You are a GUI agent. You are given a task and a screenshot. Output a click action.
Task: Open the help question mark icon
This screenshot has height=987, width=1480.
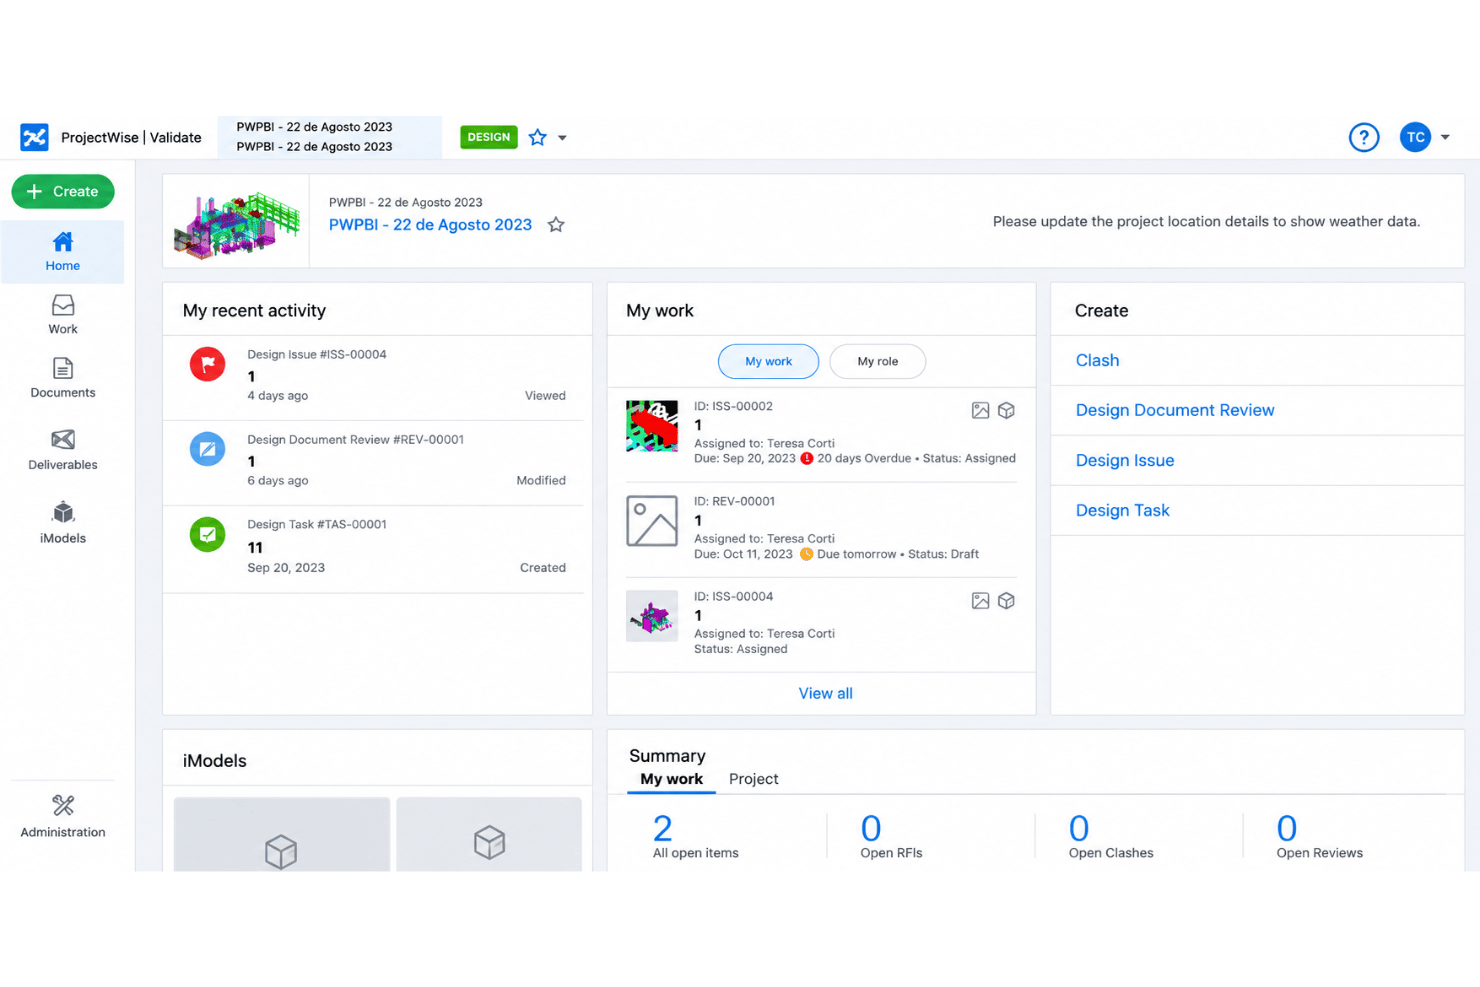[1364, 137]
